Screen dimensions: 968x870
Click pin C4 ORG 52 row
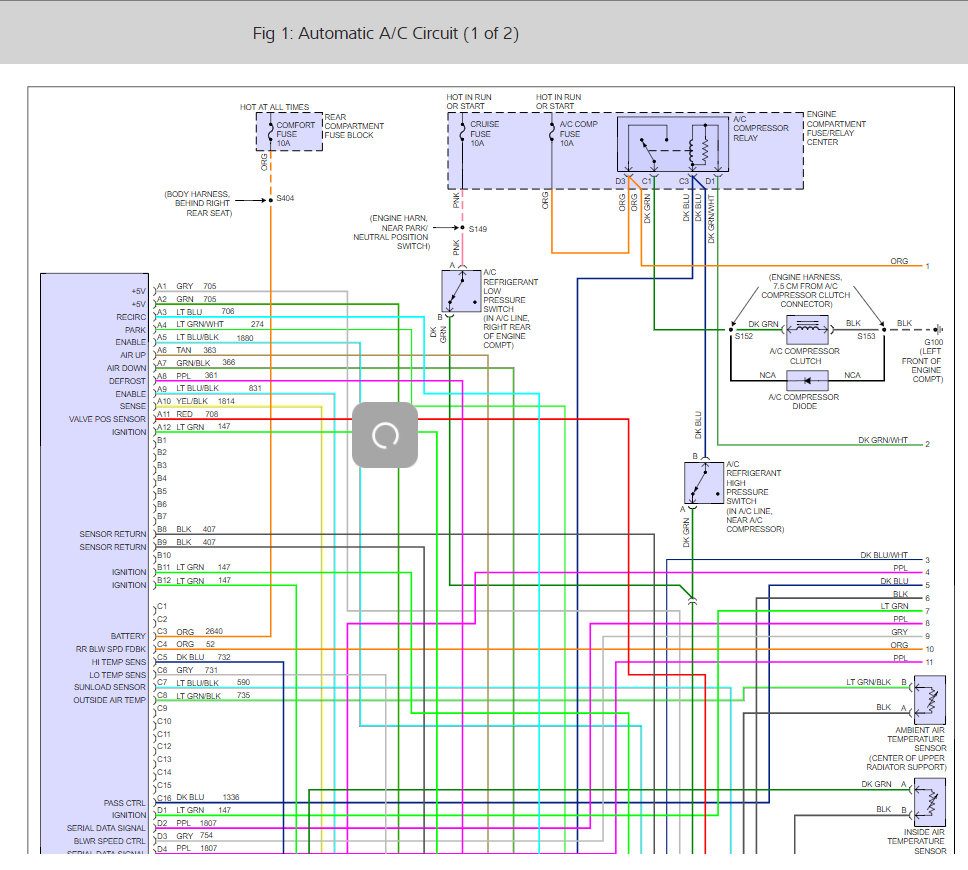[x=186, y=644]
